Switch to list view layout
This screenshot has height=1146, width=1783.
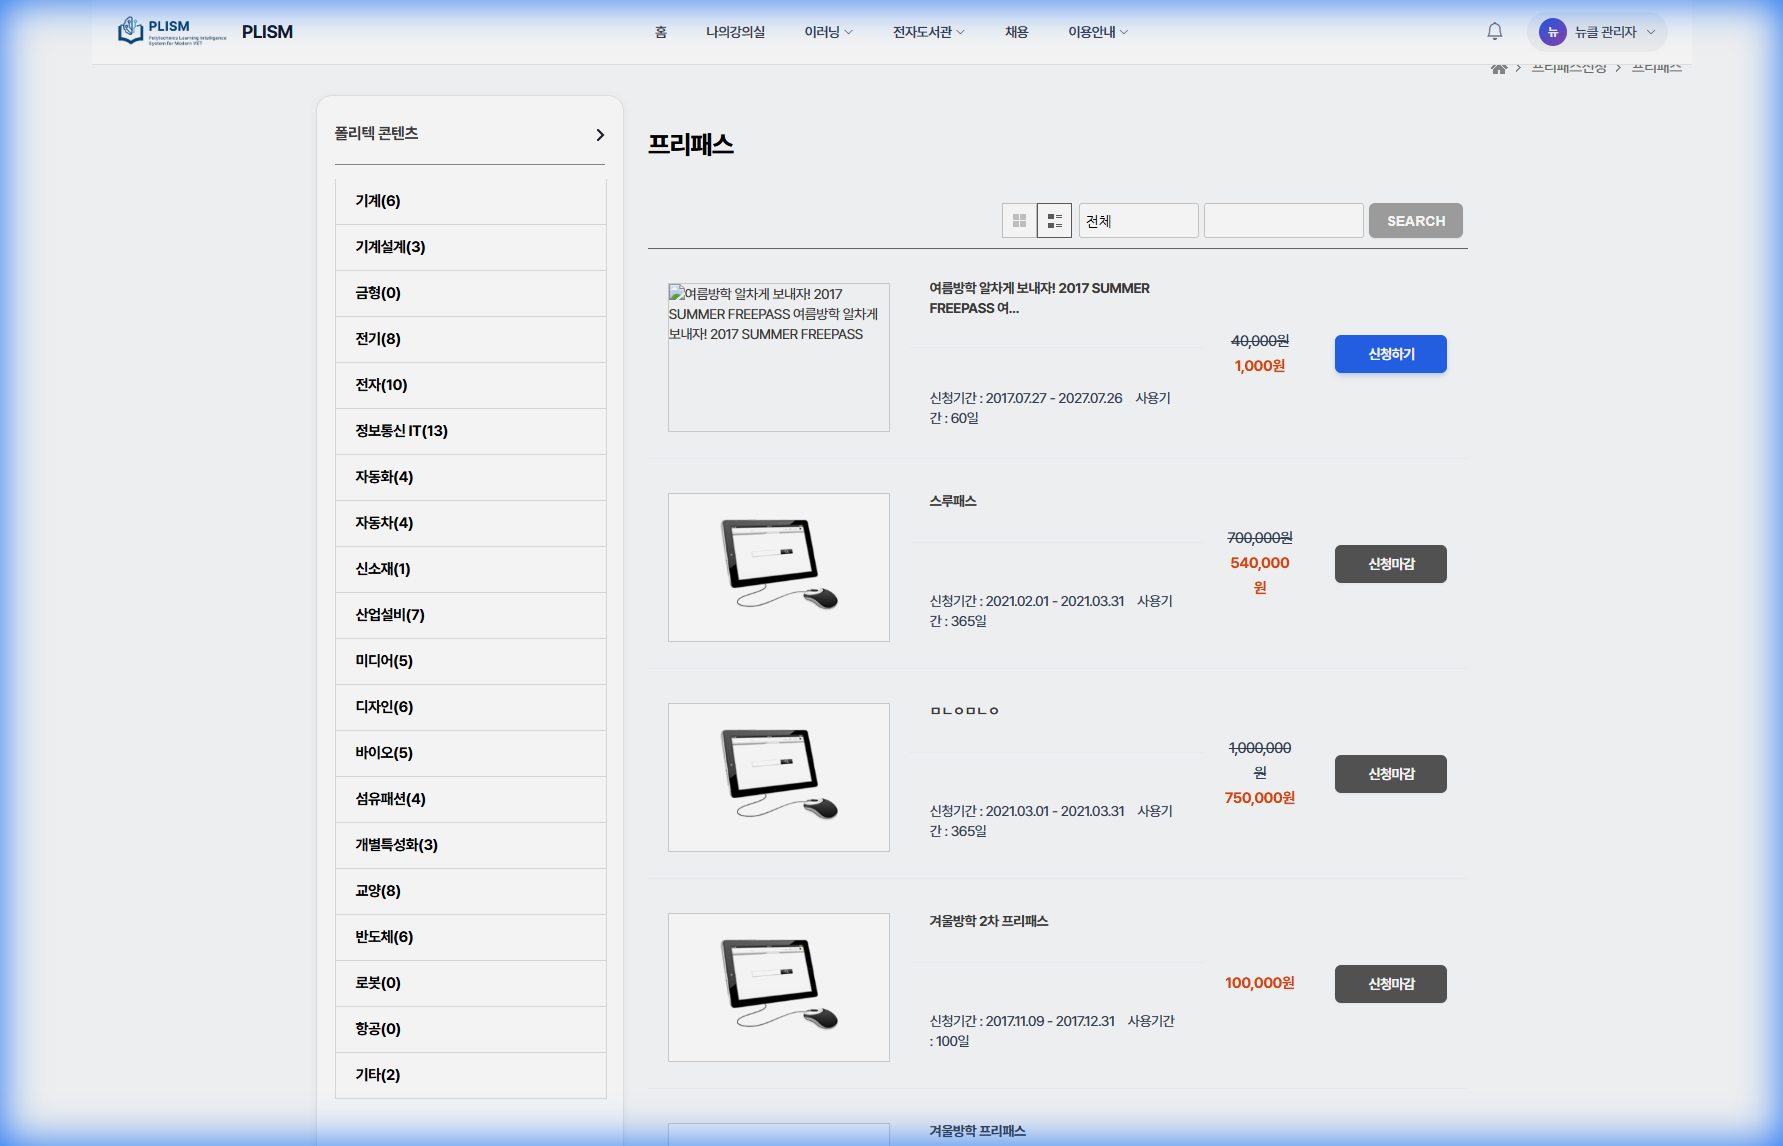point(1054,221)
